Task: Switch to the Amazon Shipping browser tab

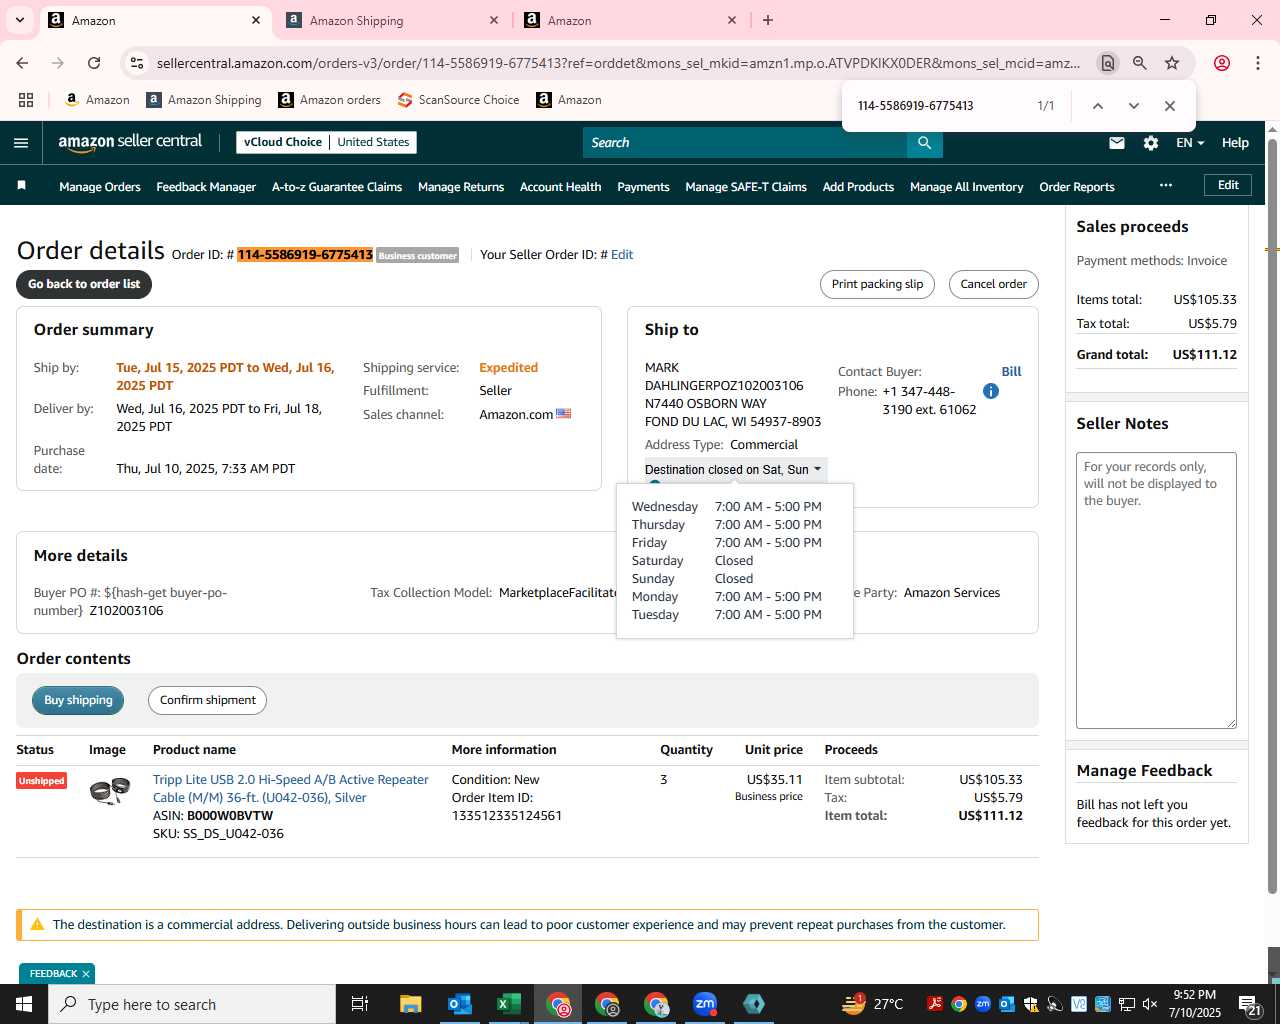Action: pyautogui.click(x=392, y=20)
